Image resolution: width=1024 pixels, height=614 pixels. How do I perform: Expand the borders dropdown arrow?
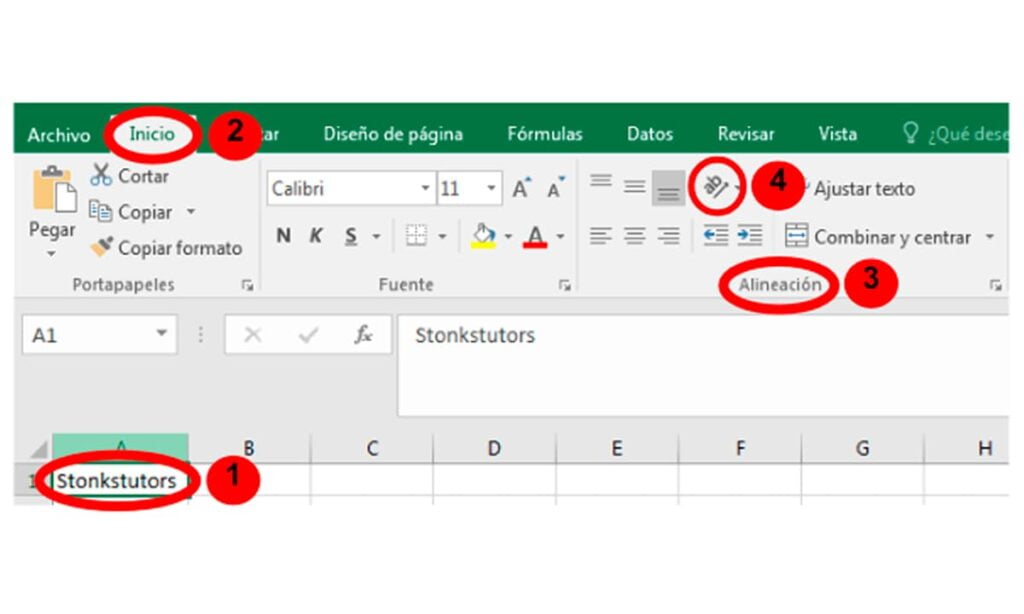442,236
